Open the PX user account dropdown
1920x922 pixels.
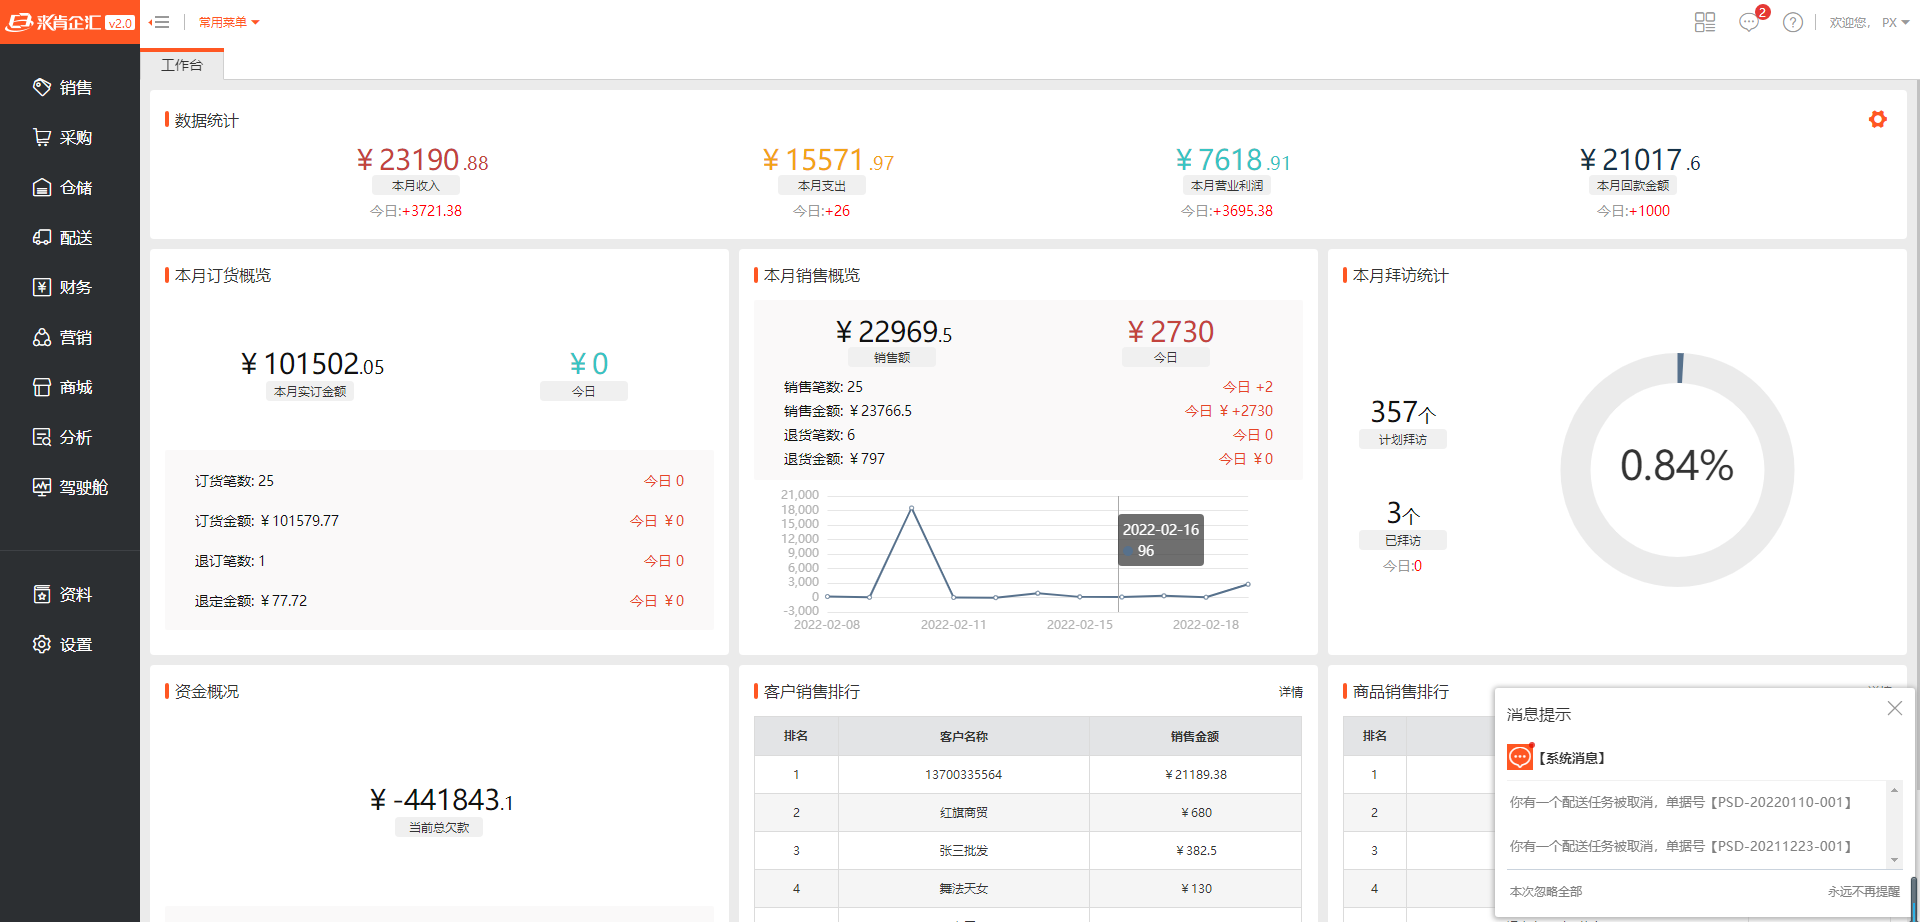coord(1895,22)
